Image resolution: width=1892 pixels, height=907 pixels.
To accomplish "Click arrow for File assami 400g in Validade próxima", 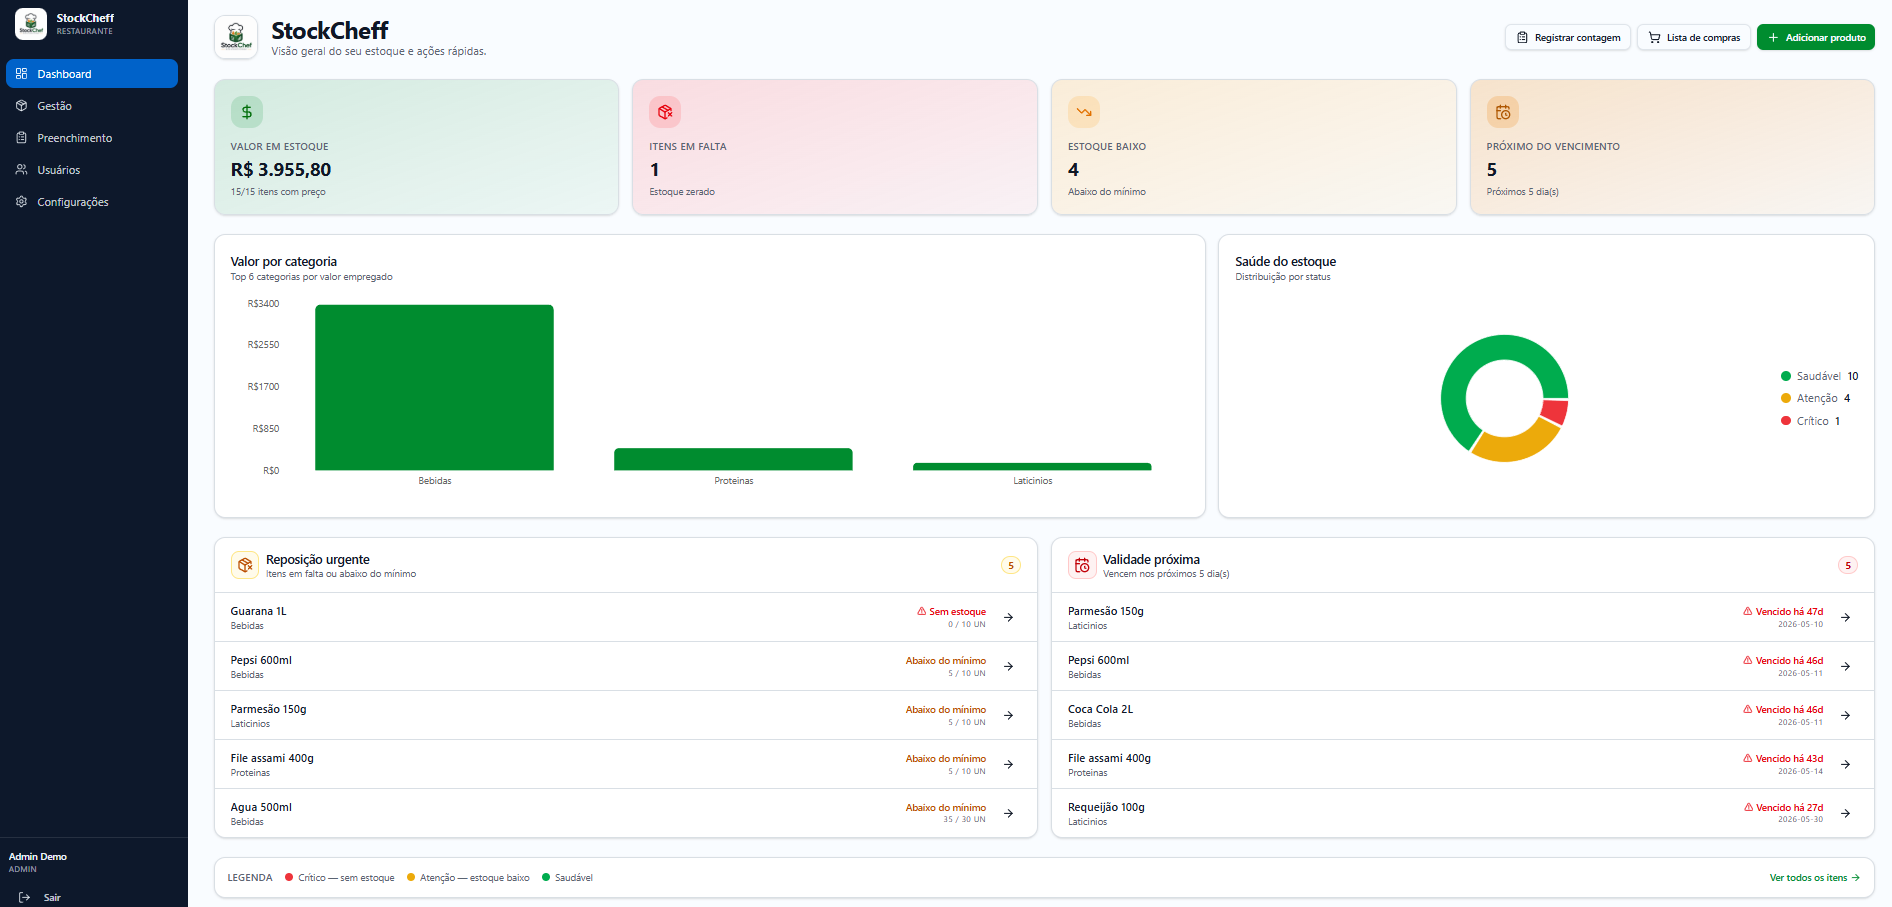I will coord(1846,764).
